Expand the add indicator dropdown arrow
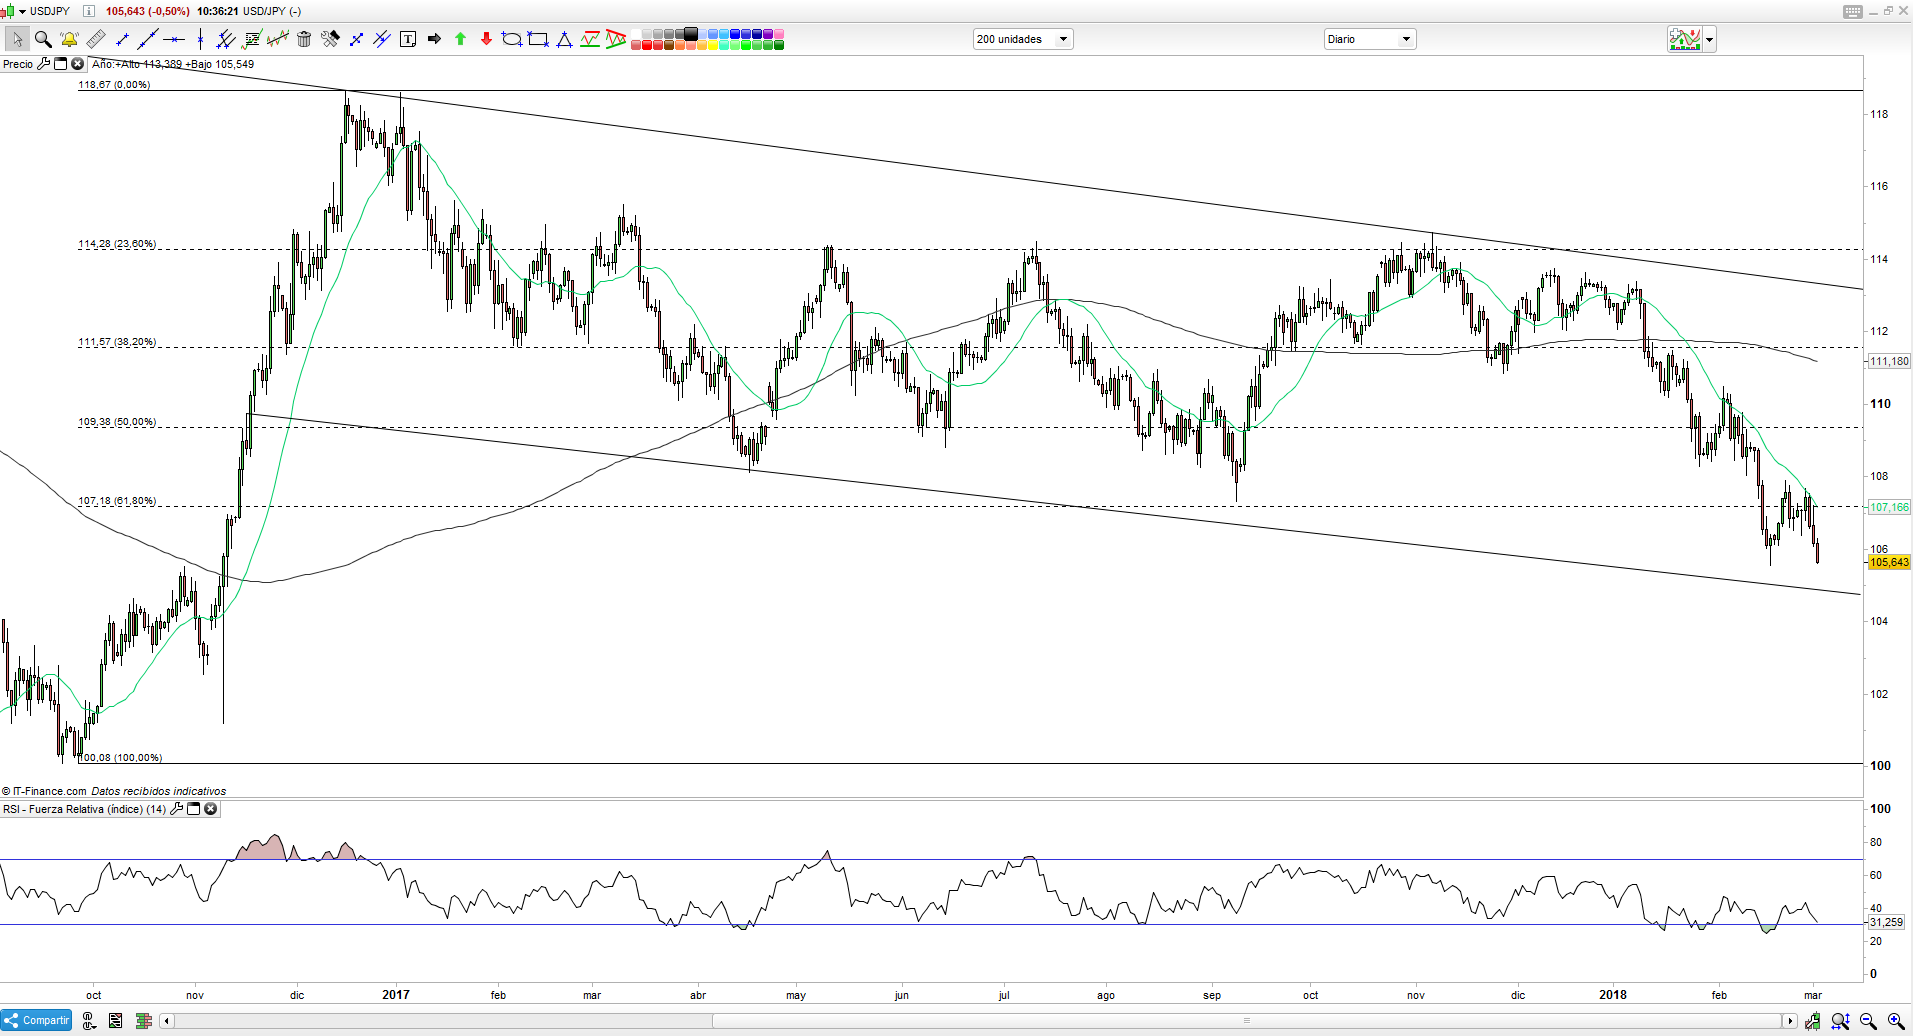Viewport: 1913px width, 1036px height. coord(1710,40)
